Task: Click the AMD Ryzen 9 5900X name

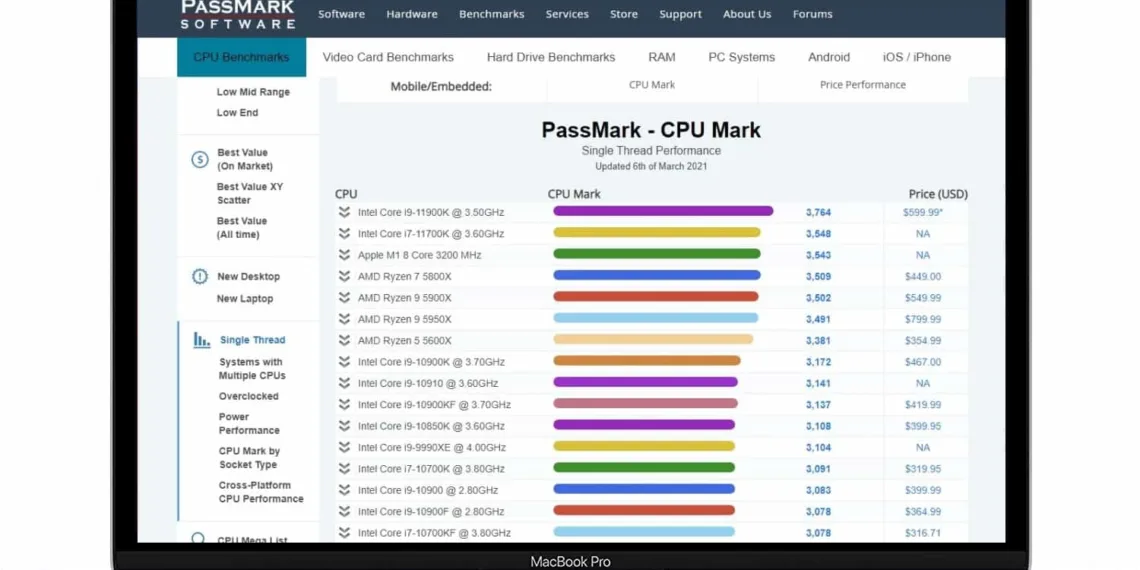Action: point(404,297)
